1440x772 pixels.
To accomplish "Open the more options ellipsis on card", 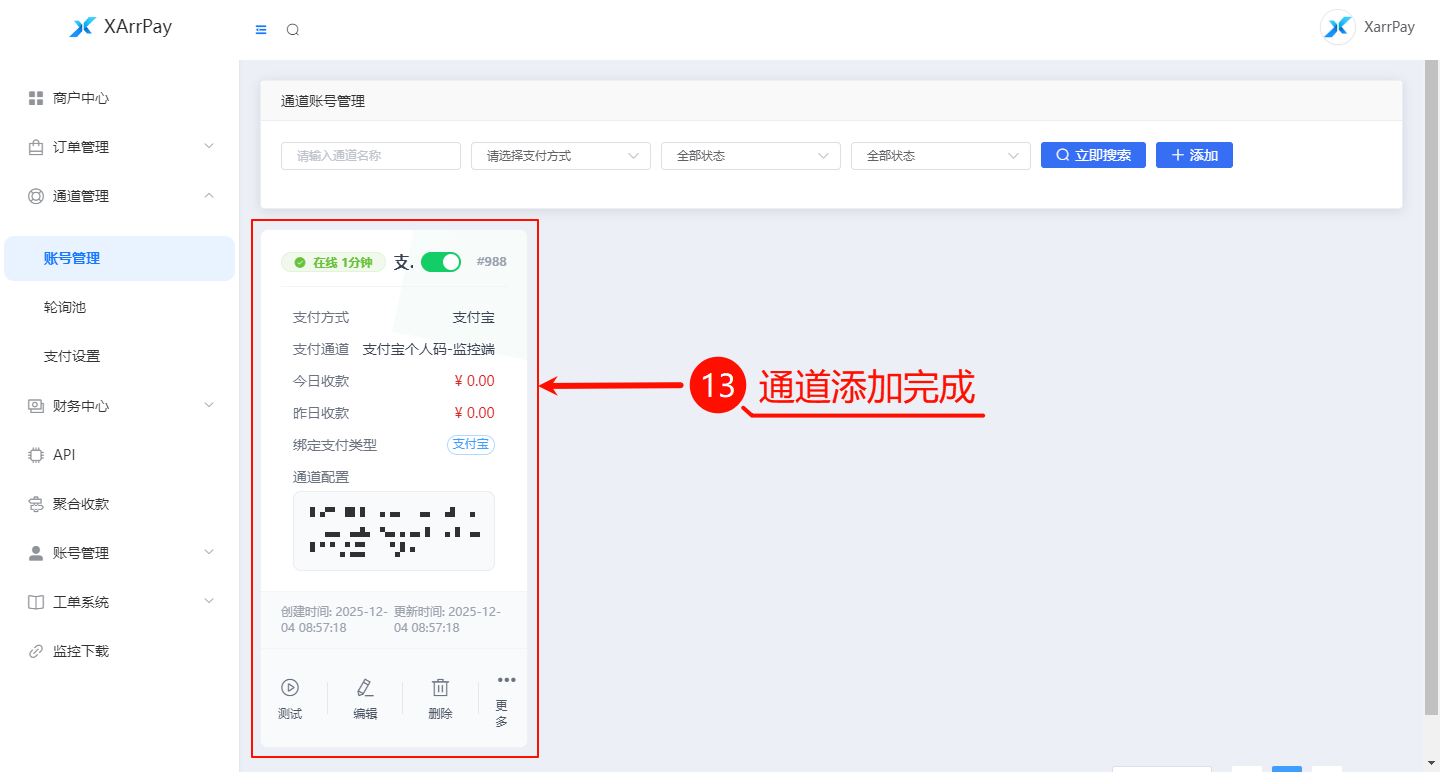I will point(506,681).
